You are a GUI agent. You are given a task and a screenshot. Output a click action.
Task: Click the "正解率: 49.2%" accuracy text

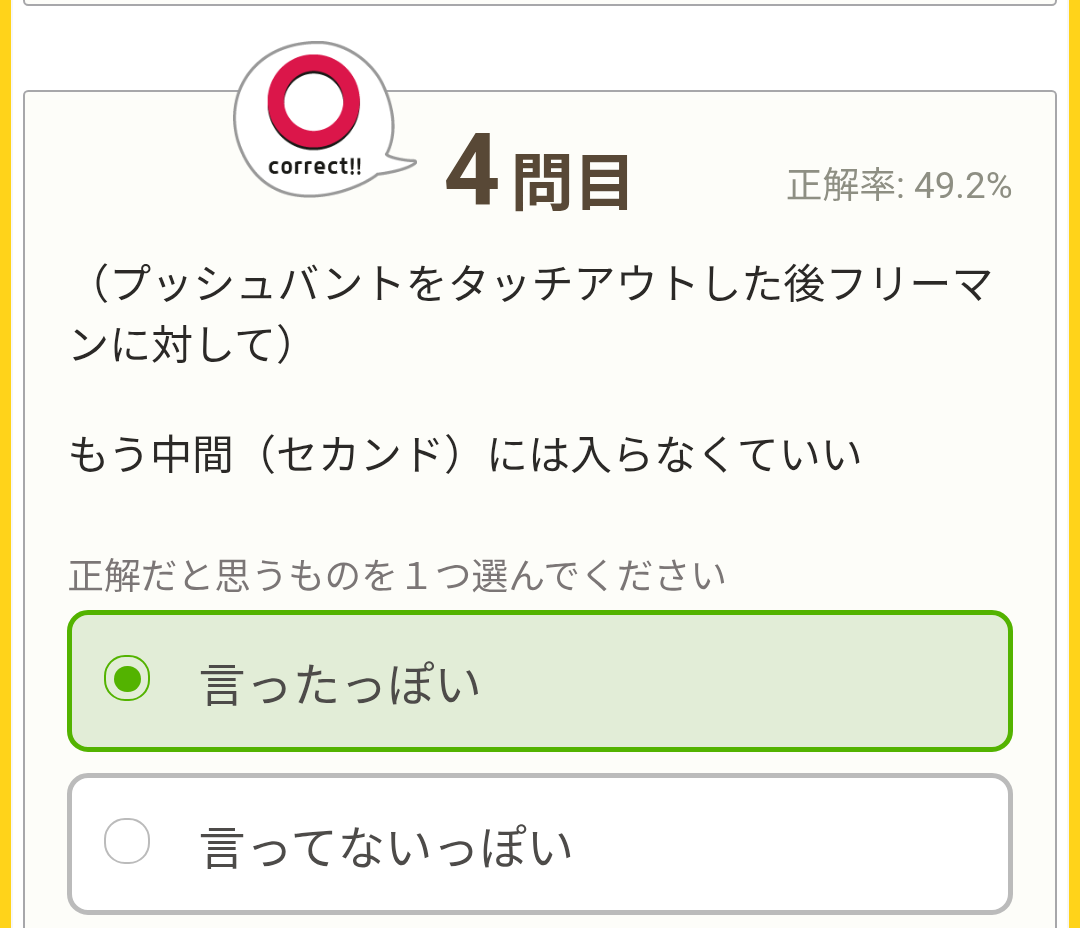[899, 186]
